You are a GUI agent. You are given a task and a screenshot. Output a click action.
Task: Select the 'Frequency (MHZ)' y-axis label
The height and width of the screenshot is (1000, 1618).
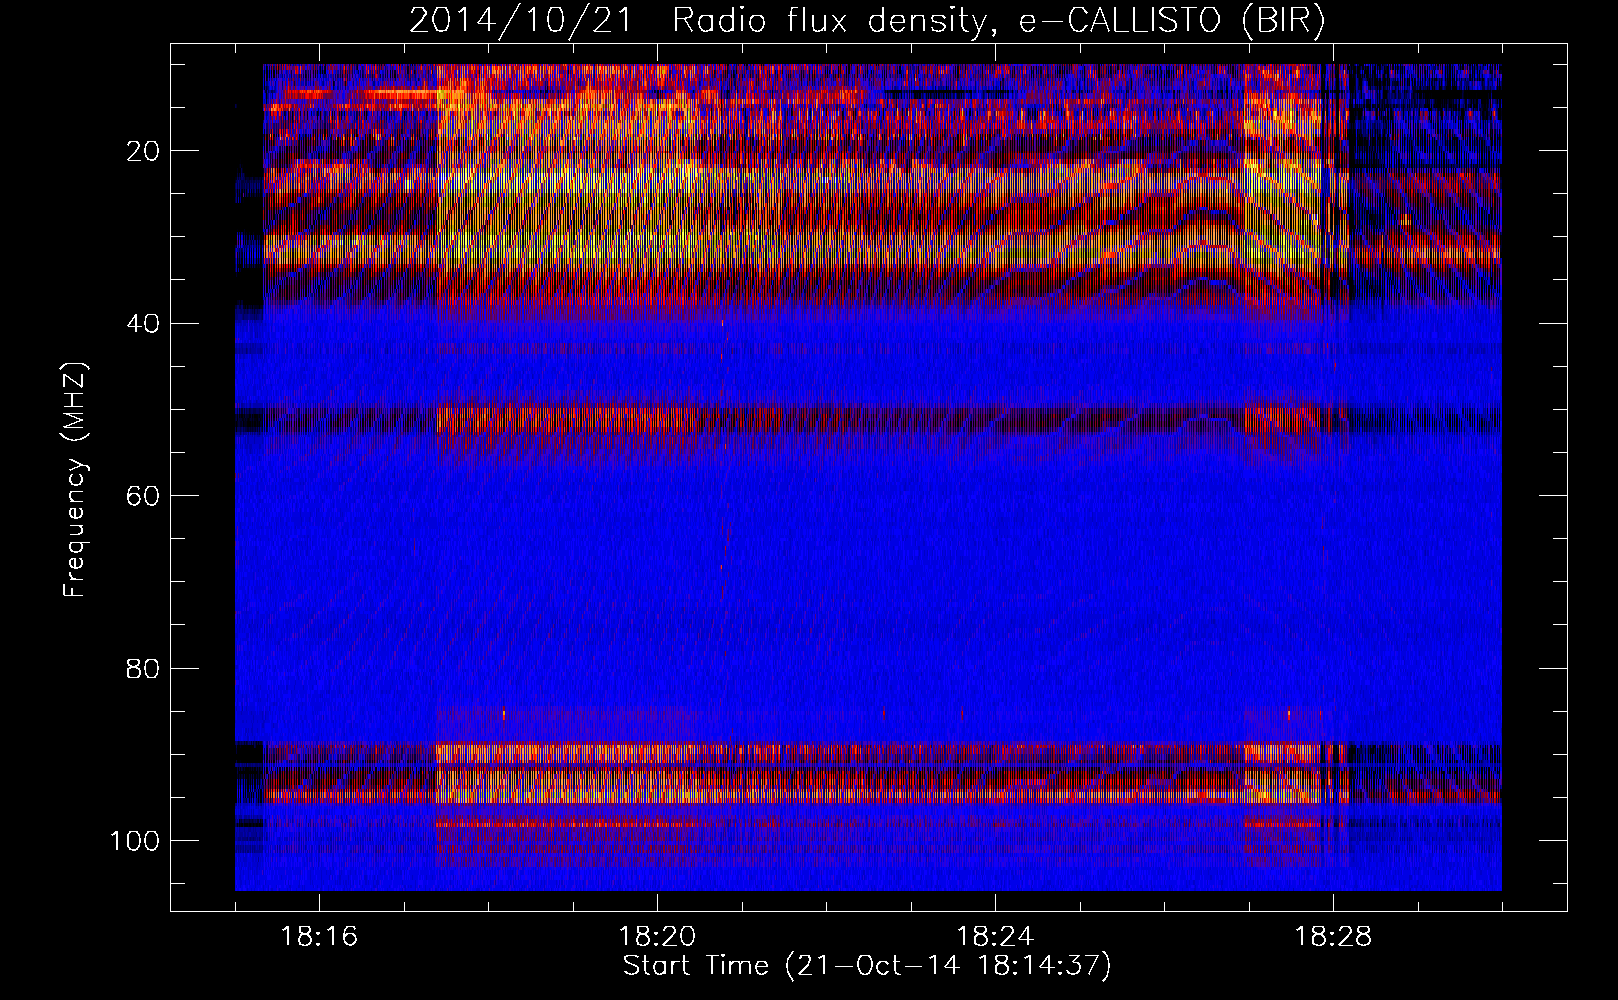(x=75, y=479)
